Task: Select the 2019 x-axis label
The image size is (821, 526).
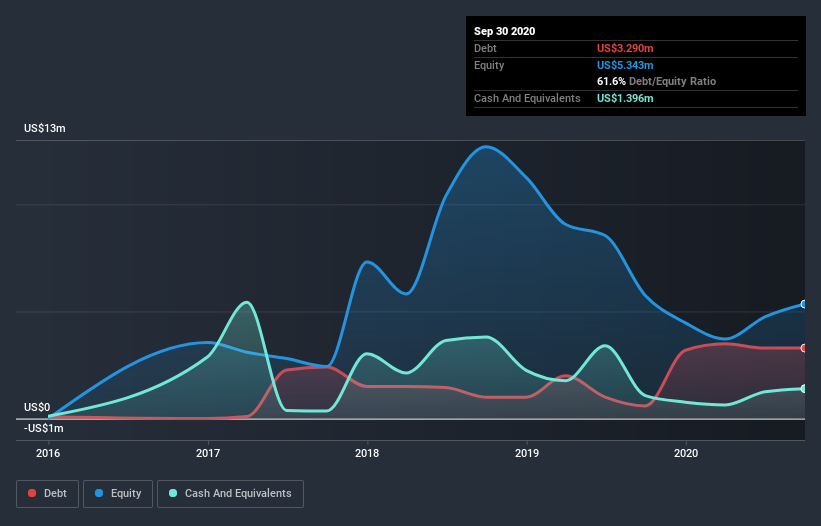Action: [527, 453]
